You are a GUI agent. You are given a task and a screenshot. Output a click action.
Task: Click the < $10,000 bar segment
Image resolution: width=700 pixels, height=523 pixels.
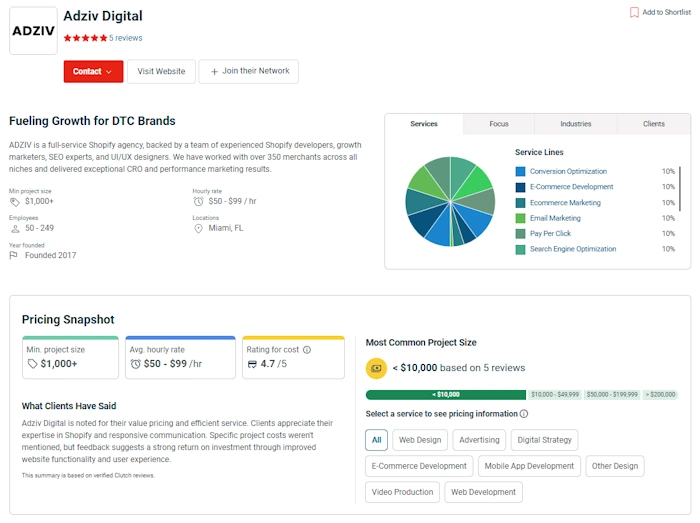click(x=446, y=394)
